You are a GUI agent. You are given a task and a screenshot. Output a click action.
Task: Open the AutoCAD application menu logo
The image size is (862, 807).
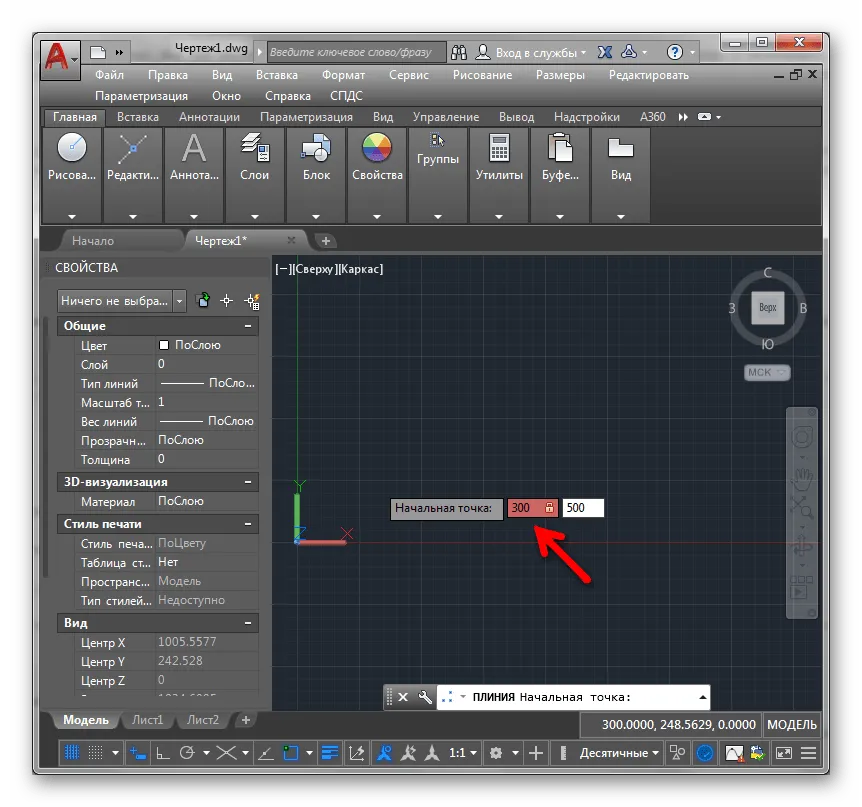pyautogui.click(x=60, y=59)
